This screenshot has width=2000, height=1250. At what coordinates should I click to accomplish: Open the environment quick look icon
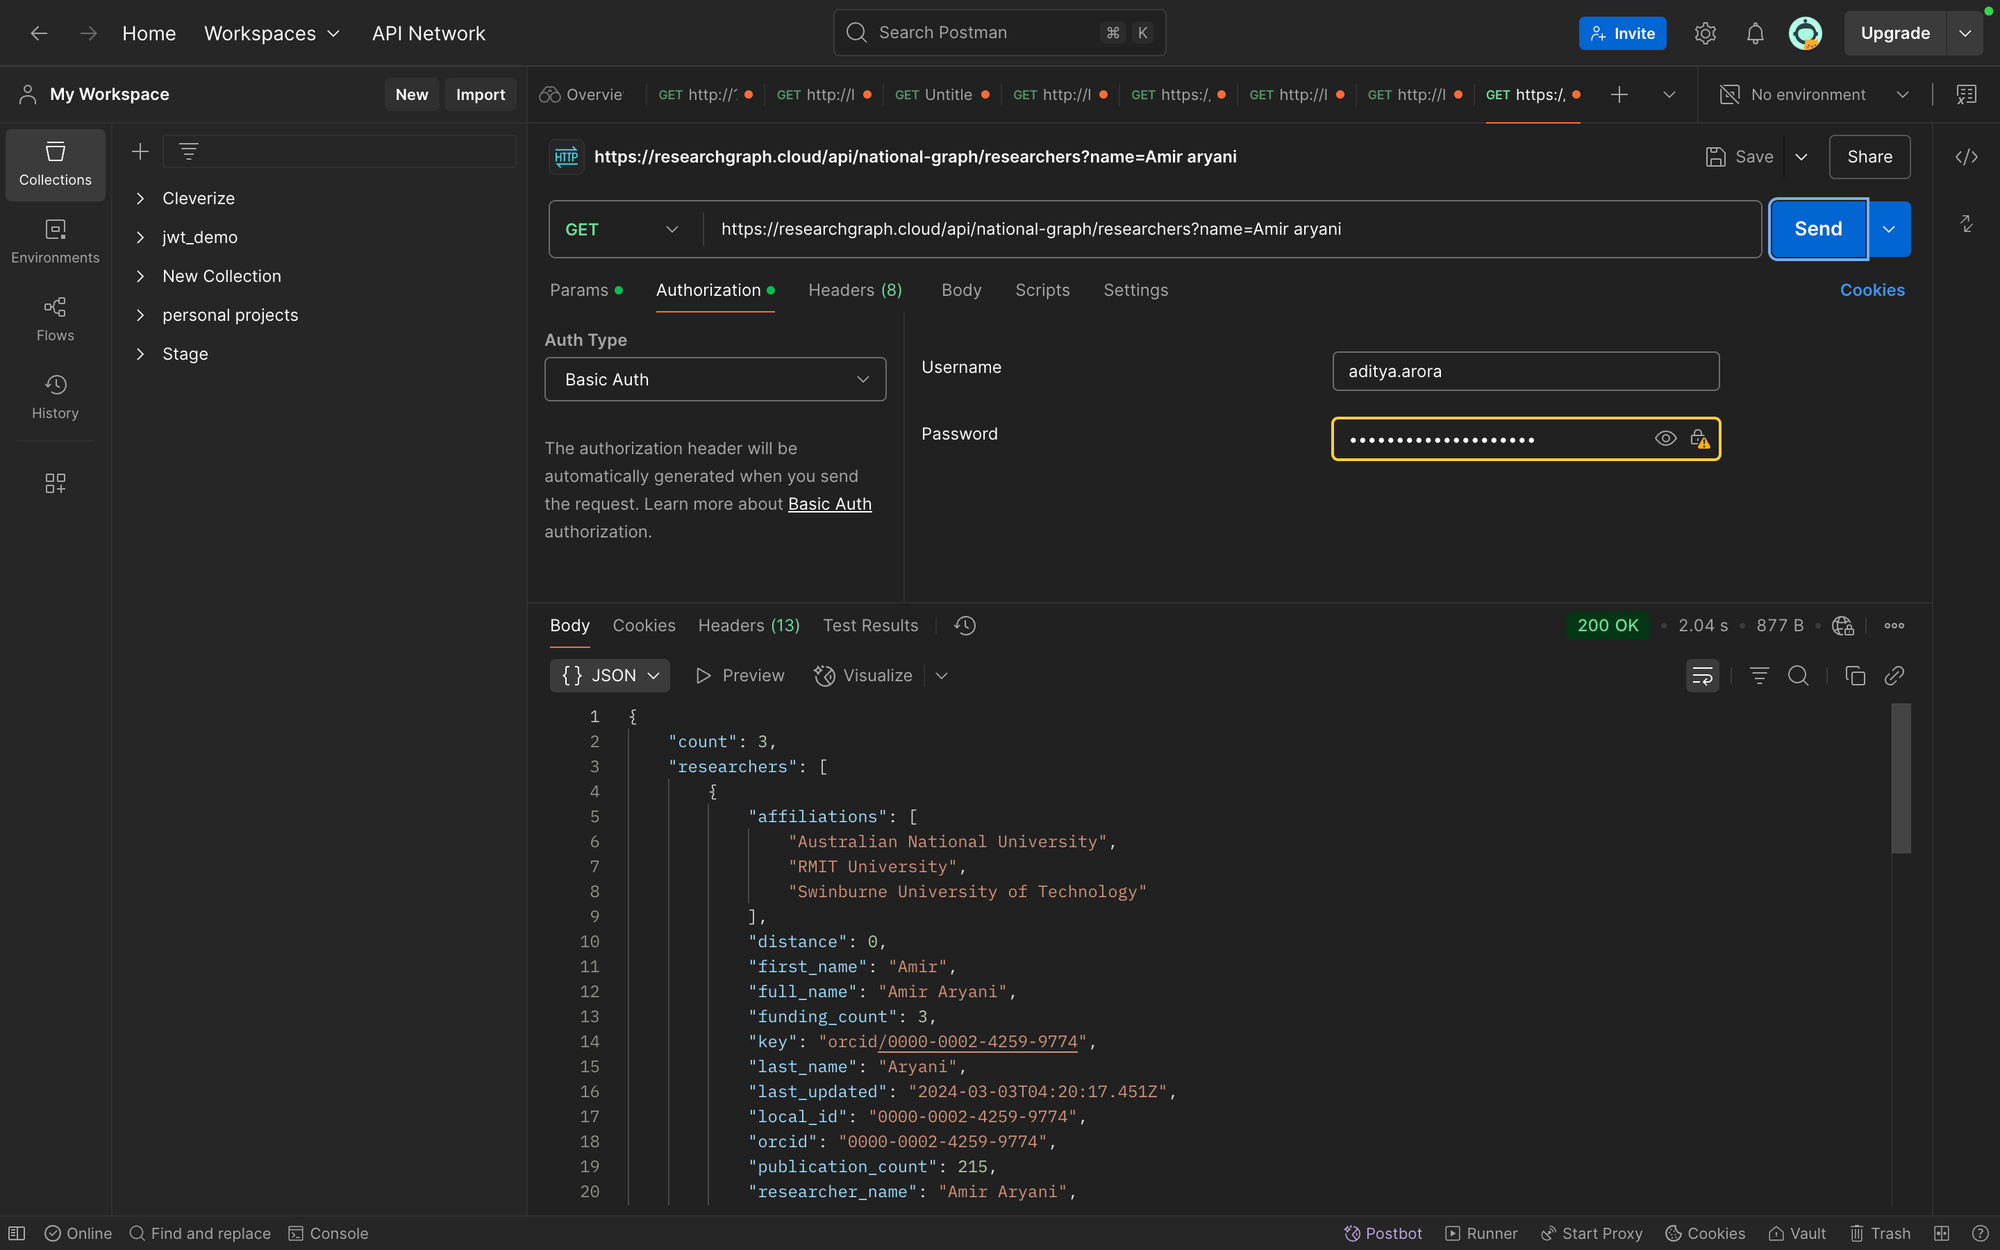coord(1966,94)
